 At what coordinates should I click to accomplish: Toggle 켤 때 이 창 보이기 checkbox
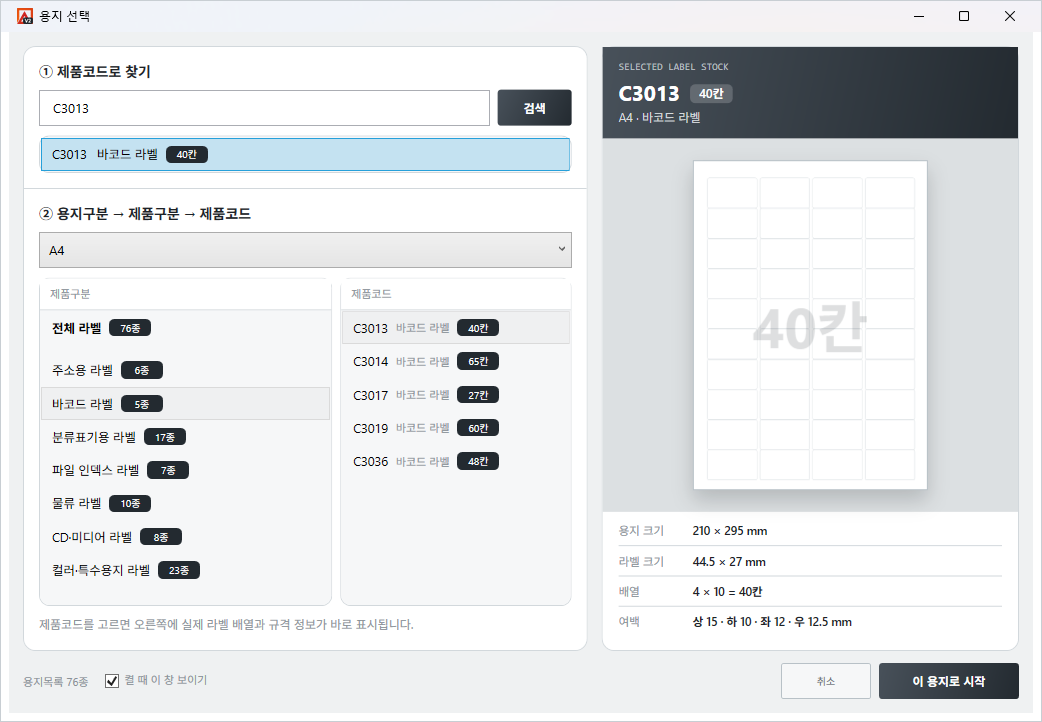pyautogui.click(x=112, y=681)
